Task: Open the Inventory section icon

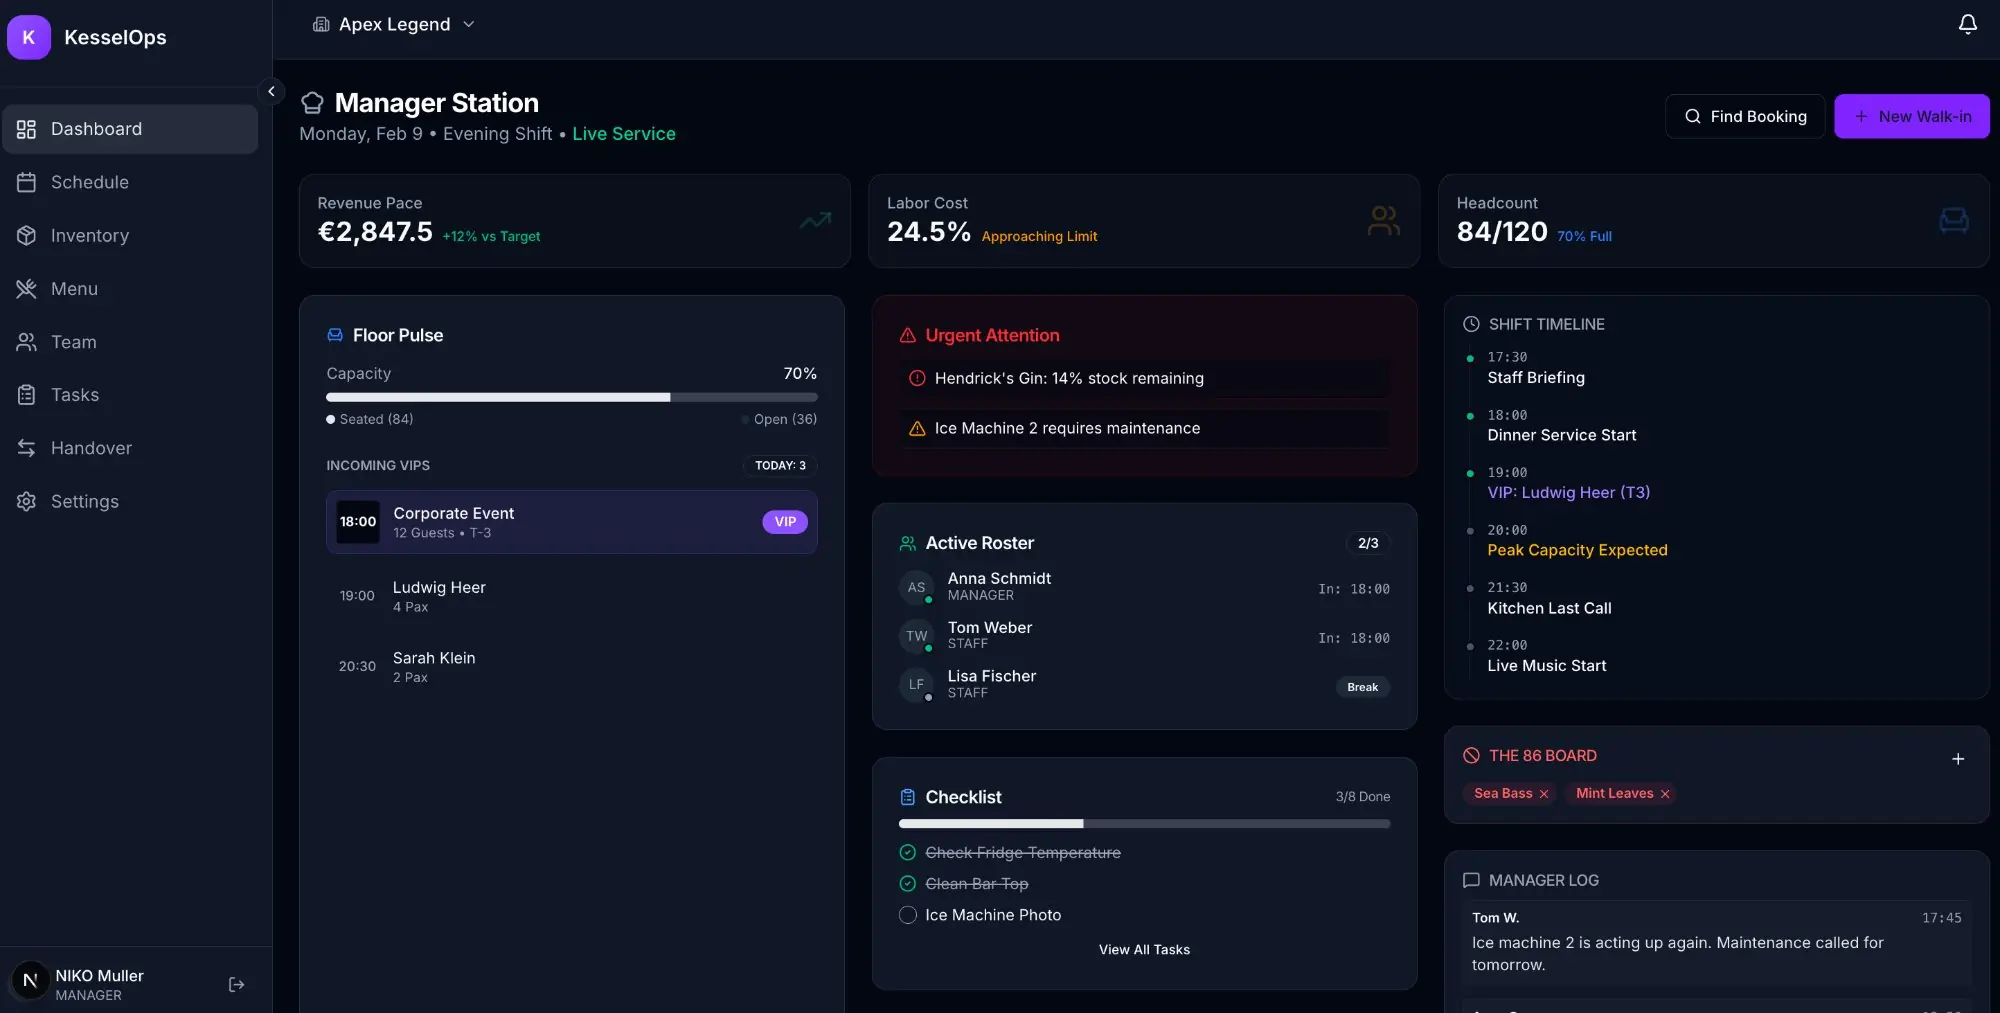Action: tap(27, 235)
